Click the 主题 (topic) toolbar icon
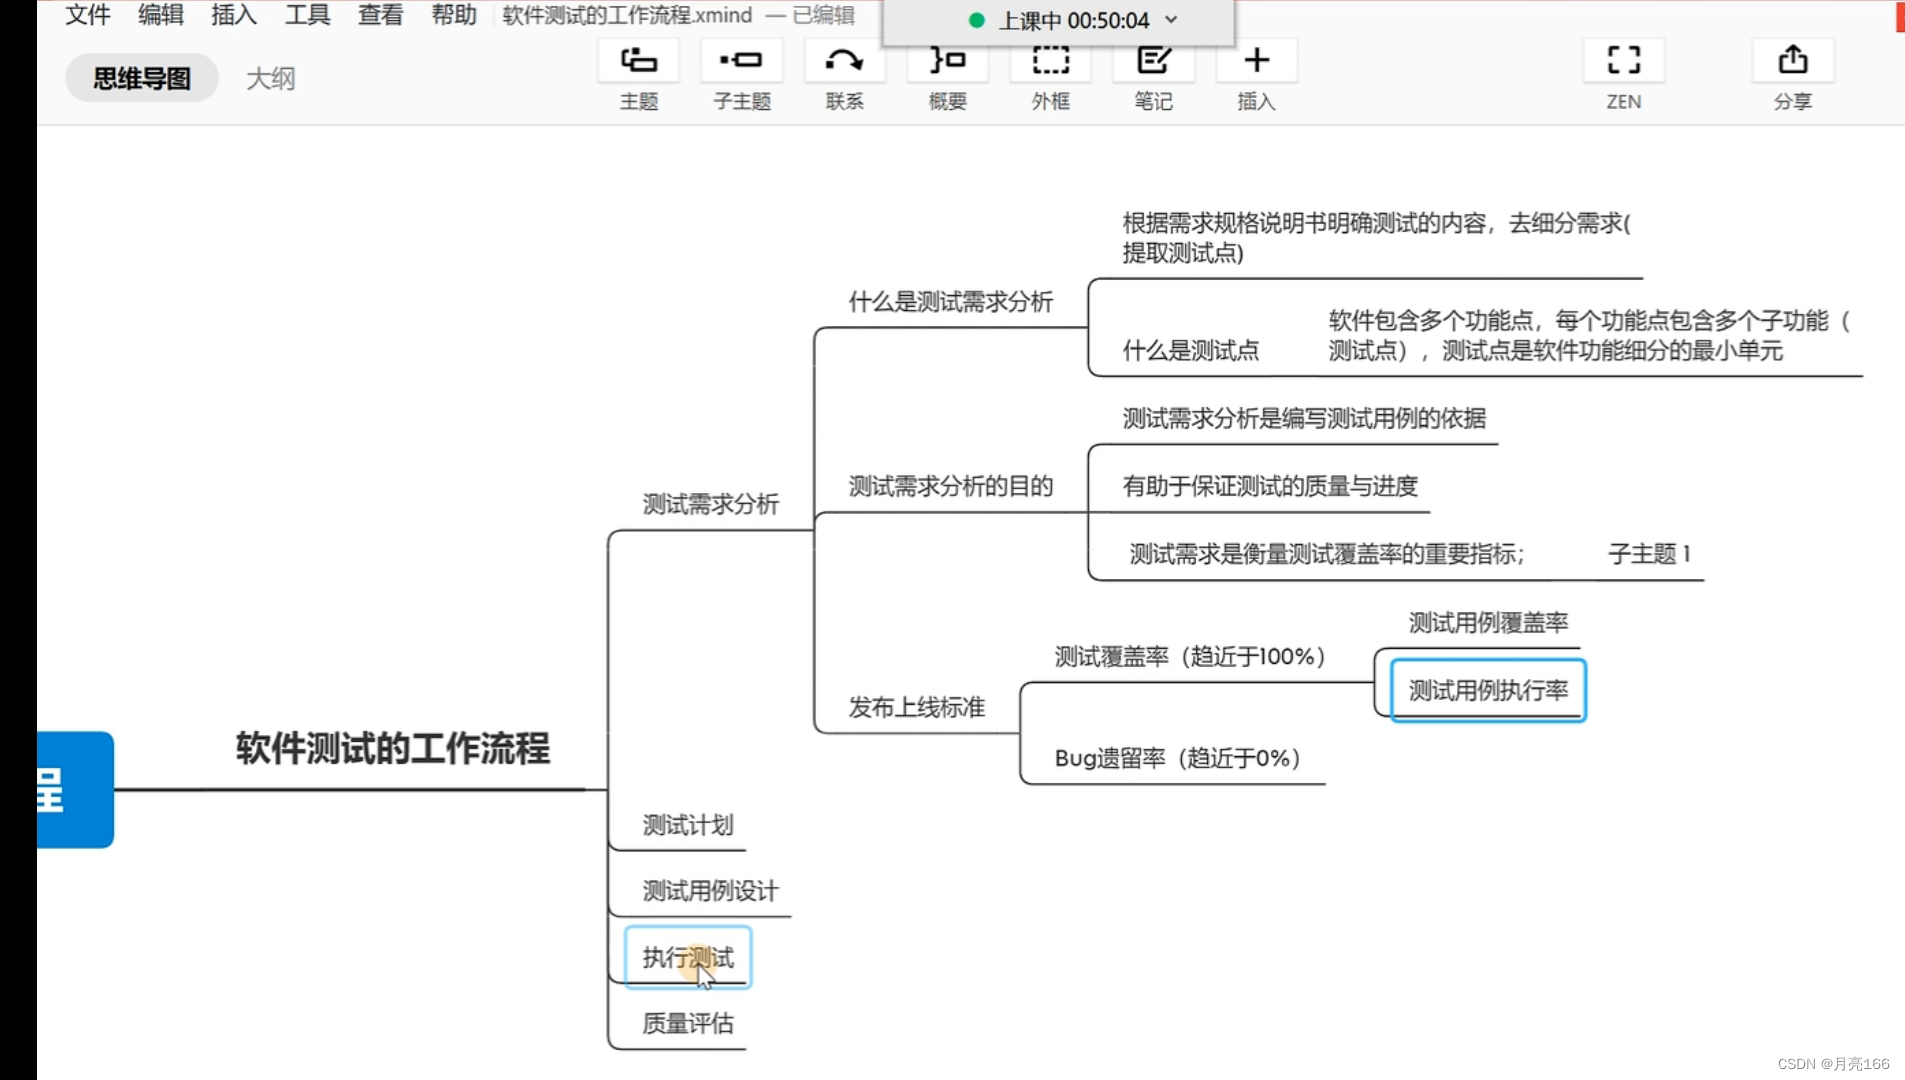The image size is (1905, 1080). click(638, 60)
